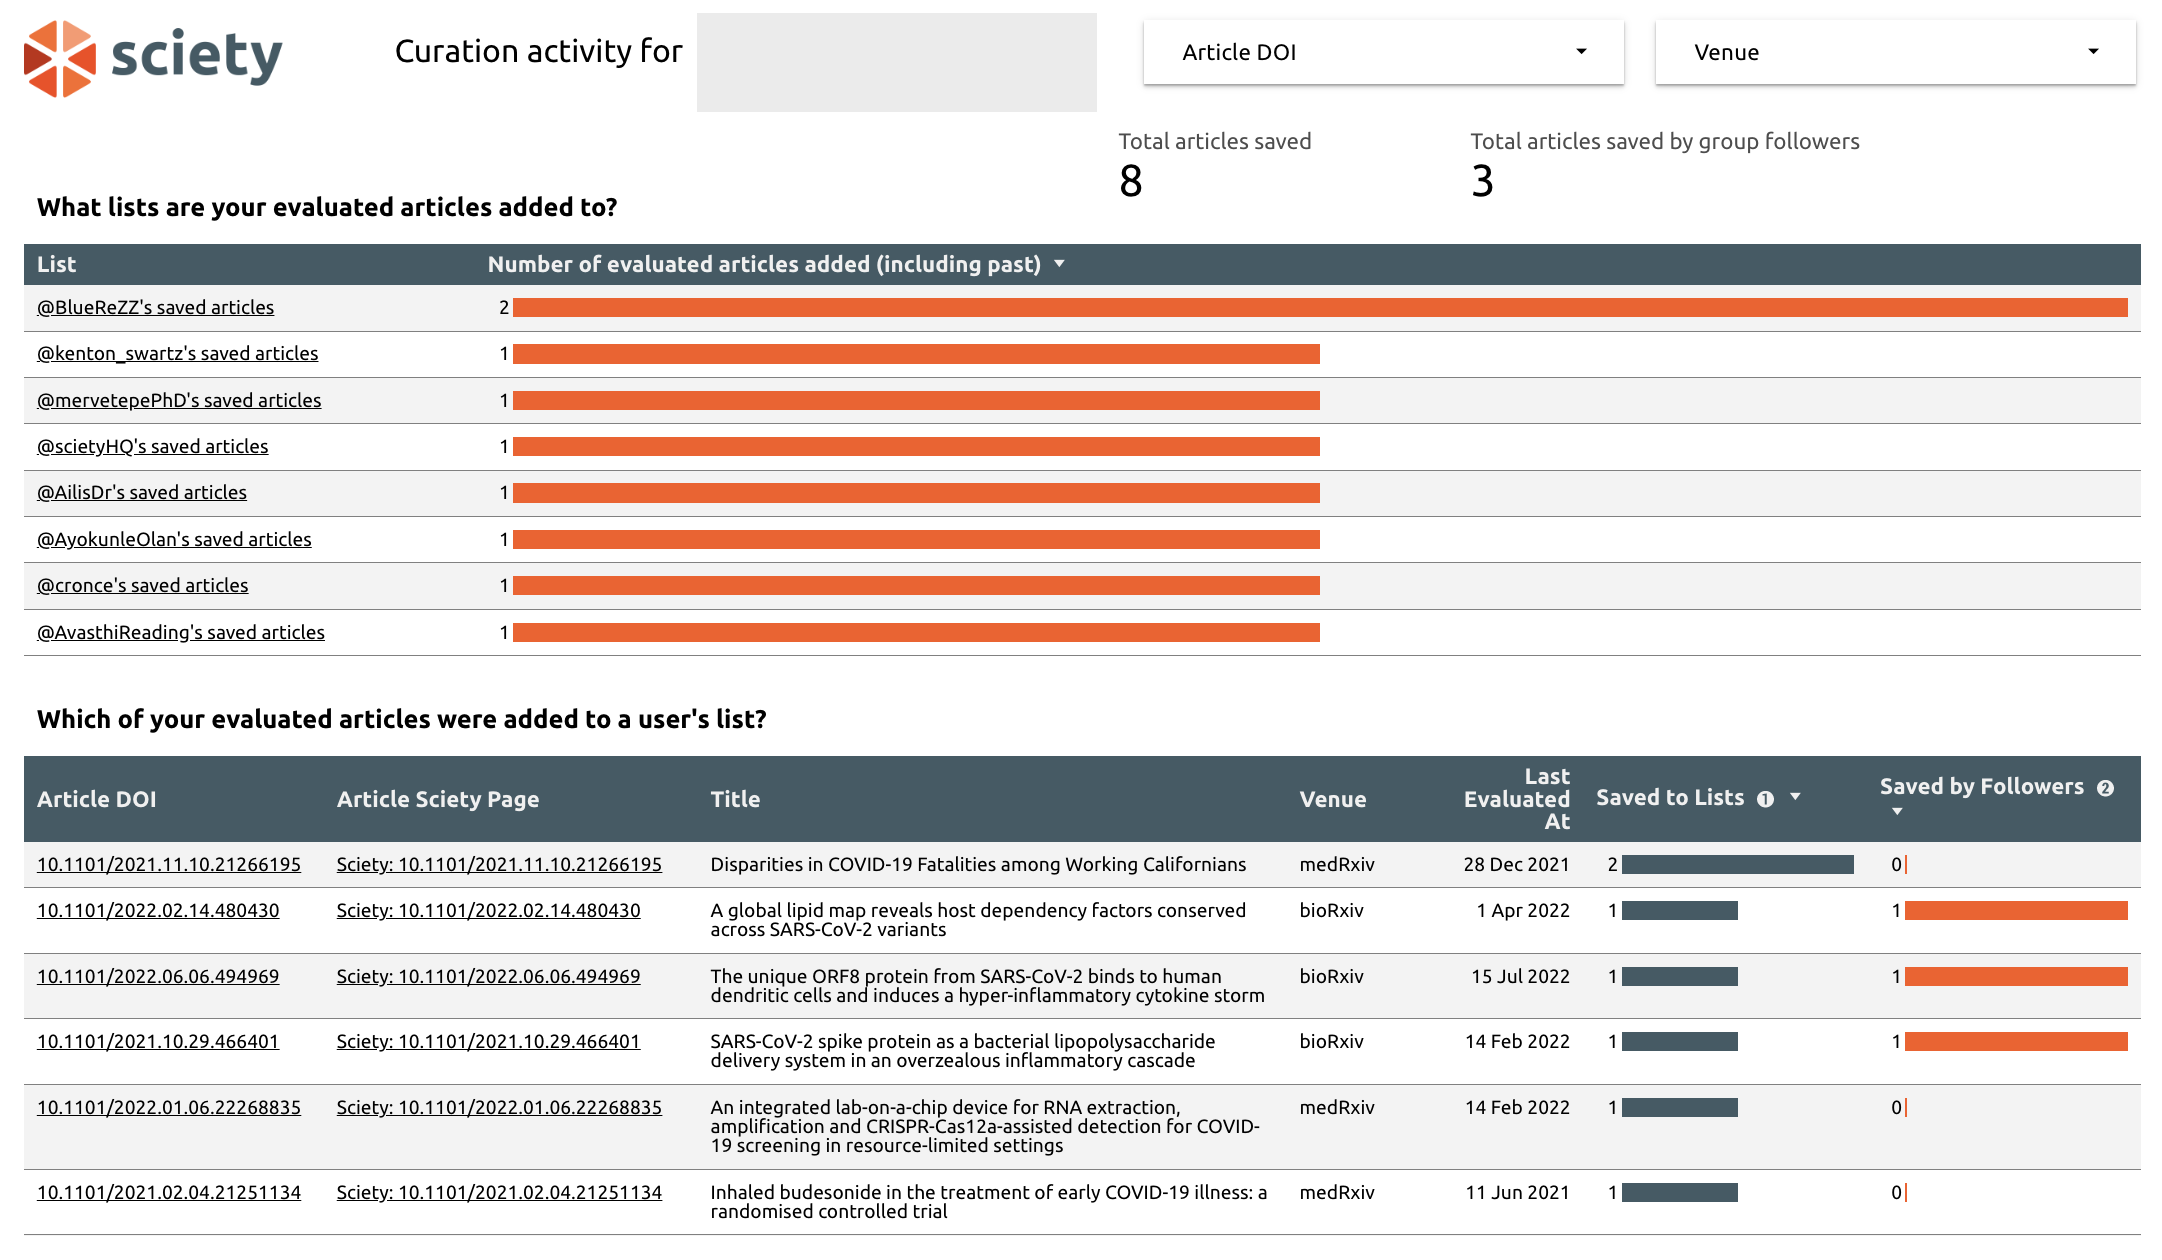Open @scietyHQ's saved articles list
This screenshot has width=2162, height=1260.
click(x=153, y=446)
